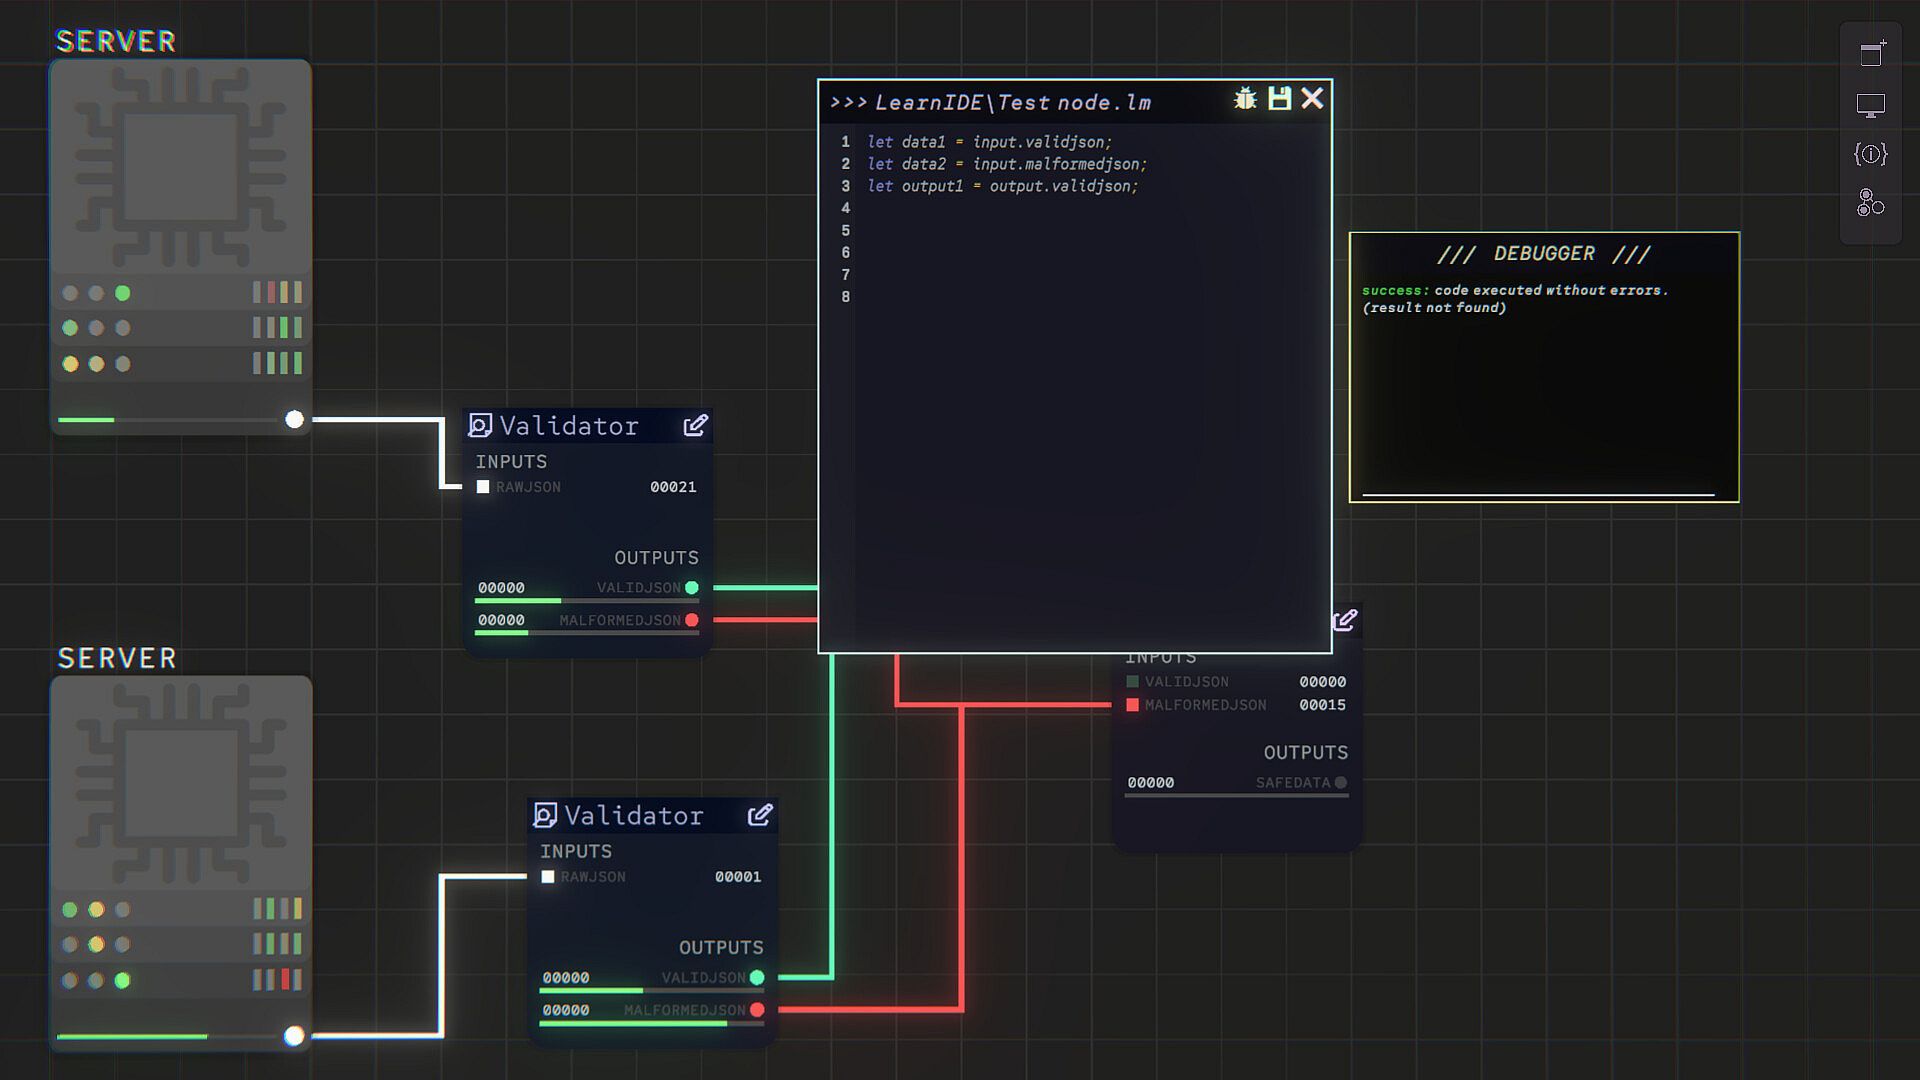Click the LearnIDE Test node.lm title
The image size is (1920, 1080).
pyautogui.click(x=1012, y=102)
